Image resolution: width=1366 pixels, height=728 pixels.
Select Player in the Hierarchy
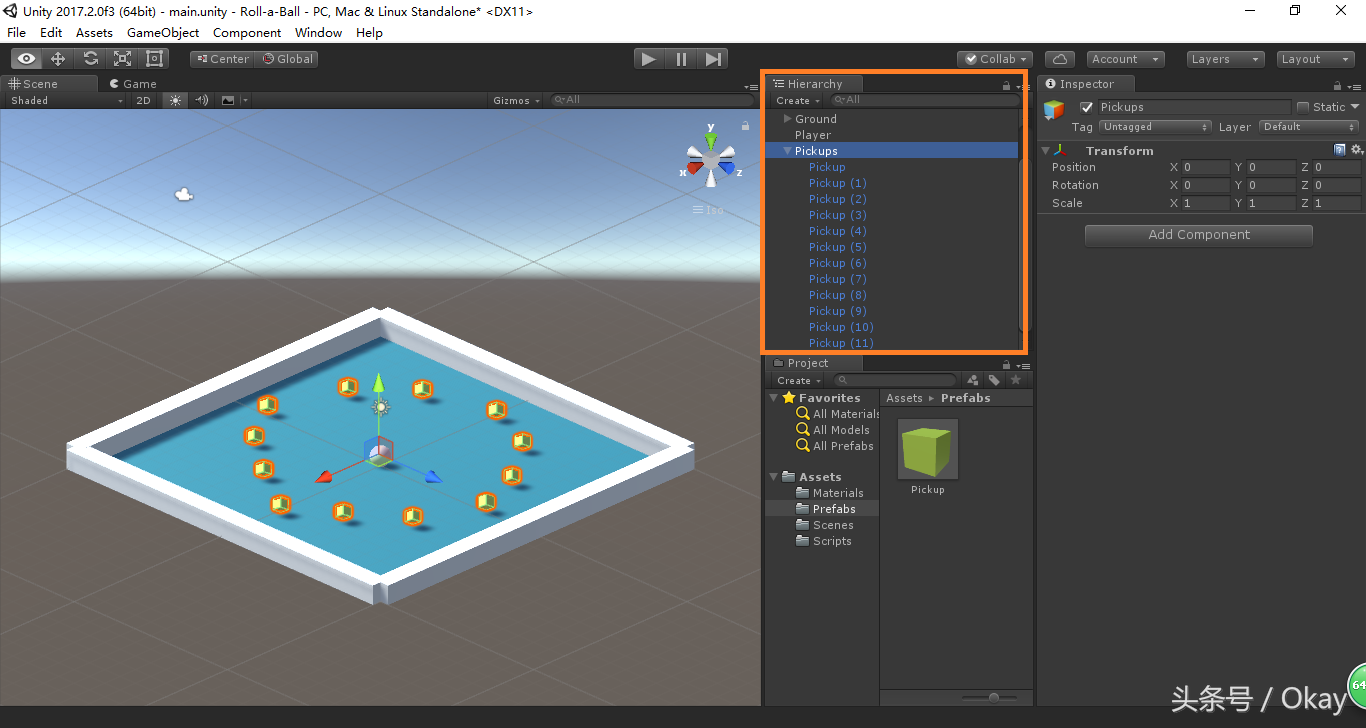tap(813, 135)
